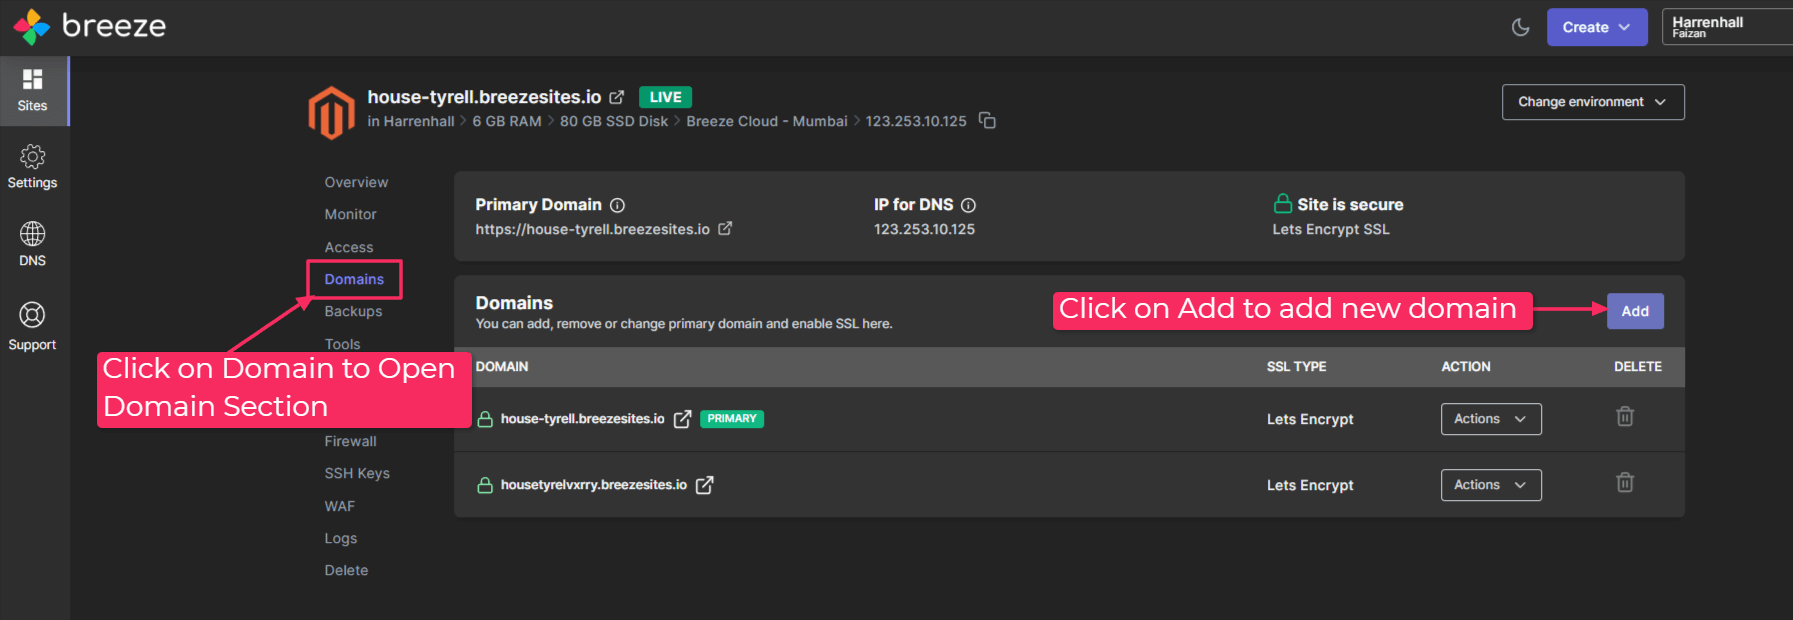Expand Change environment dropdown
This screenshot has height=620, width=1793.
(1592, 102)
